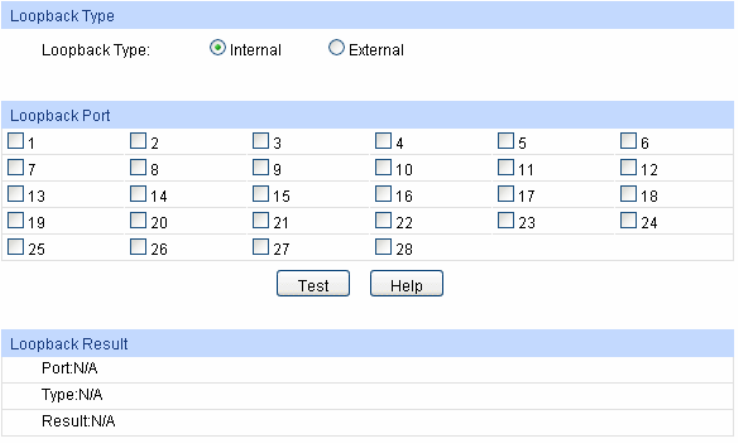Check the port 1 checkbox
The height and width of the screenshot is (443, 738).
[x=15, y=142]
